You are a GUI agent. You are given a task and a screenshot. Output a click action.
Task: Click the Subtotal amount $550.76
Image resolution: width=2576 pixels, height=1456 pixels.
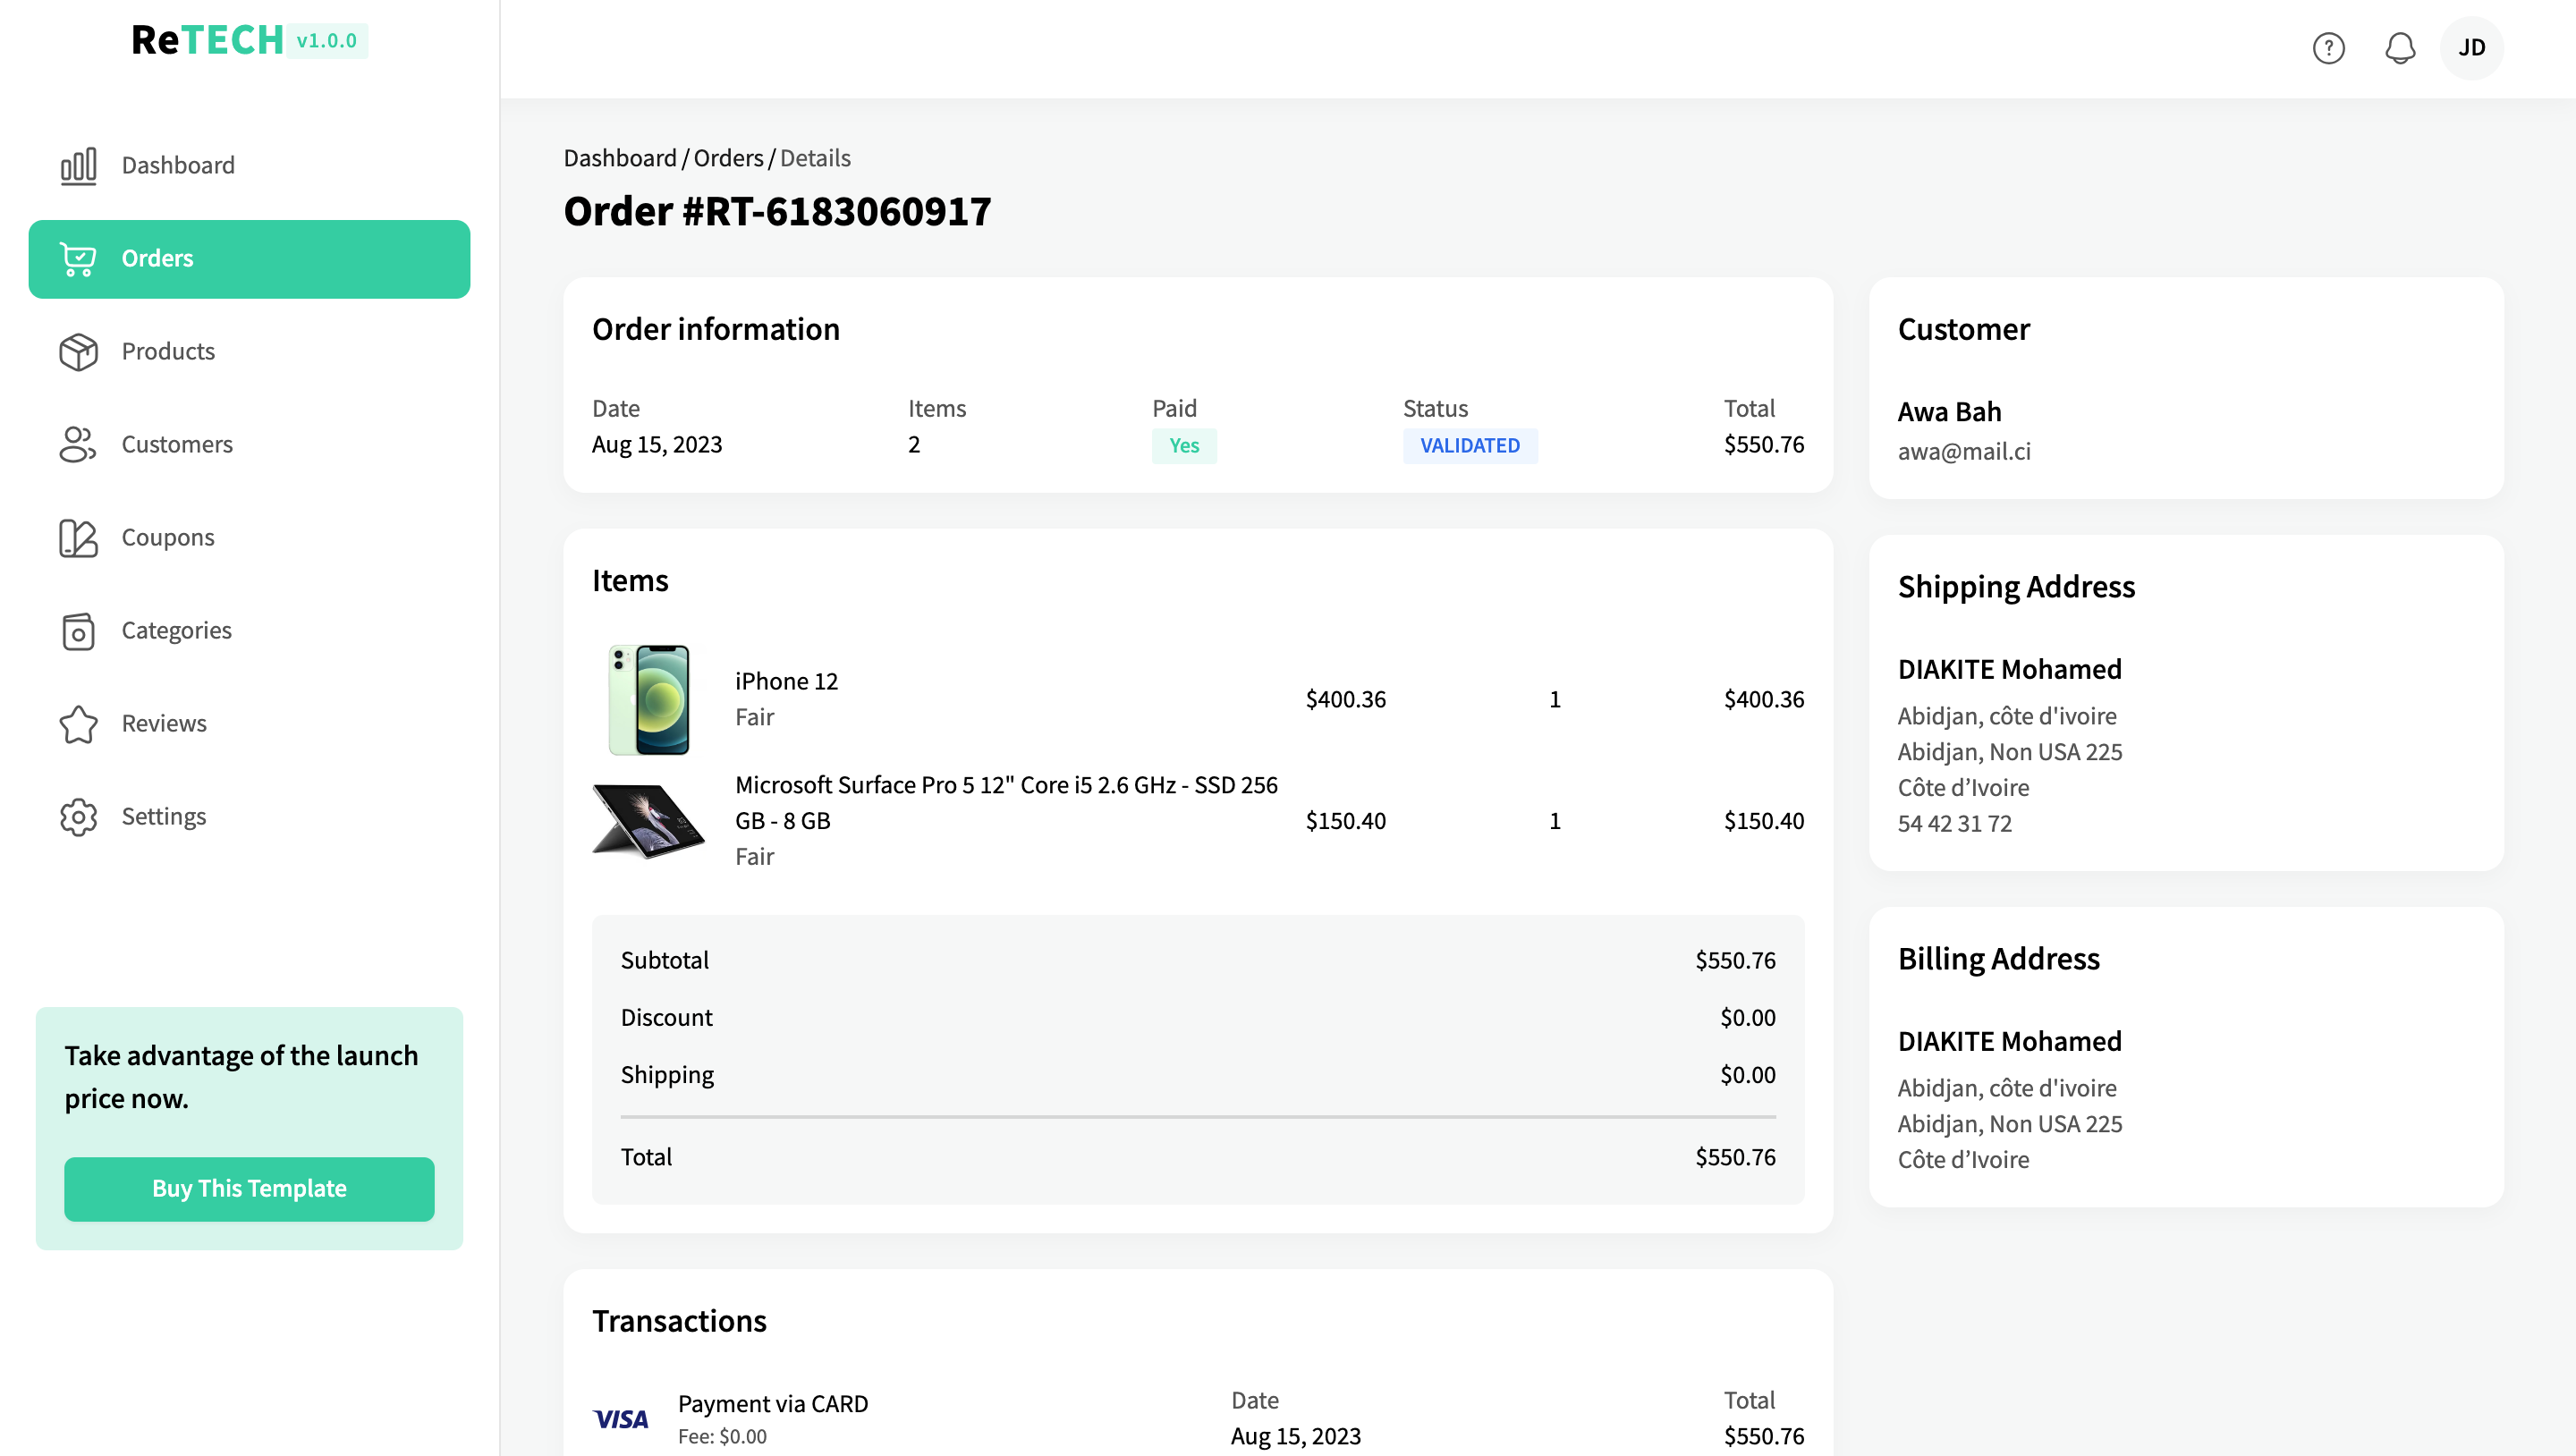tap(1735, 961)
